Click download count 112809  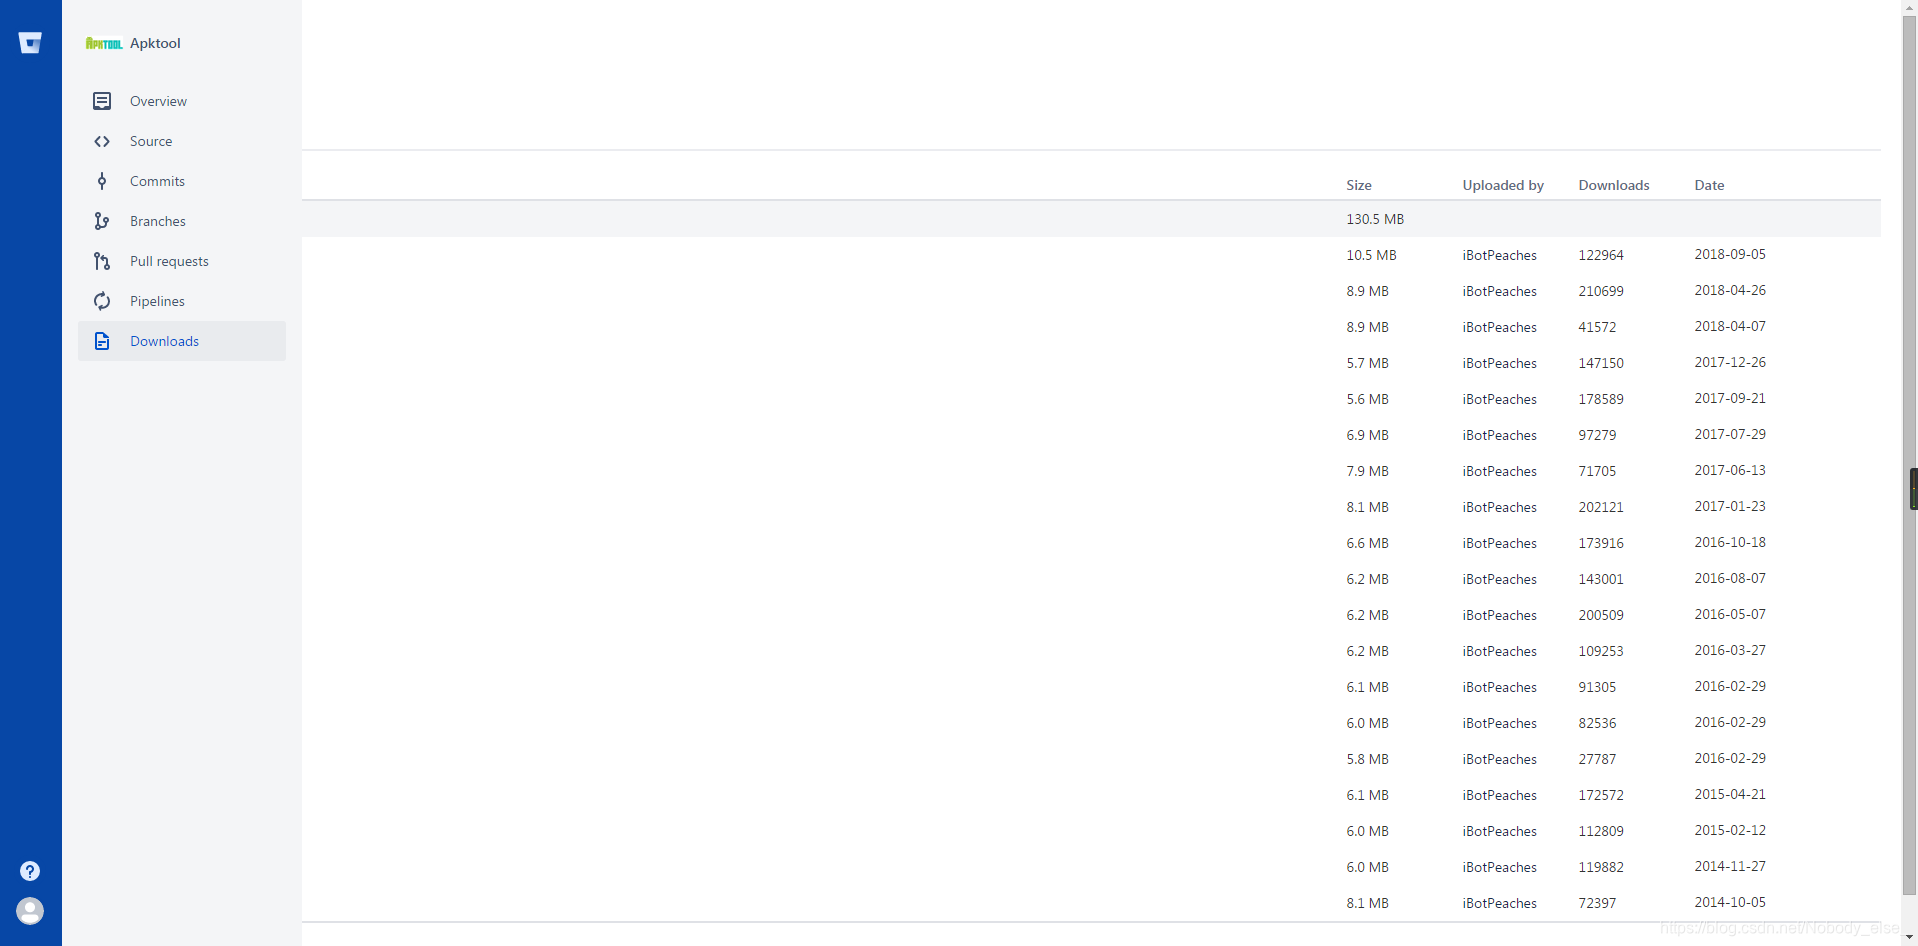(x=1601, y=831)
